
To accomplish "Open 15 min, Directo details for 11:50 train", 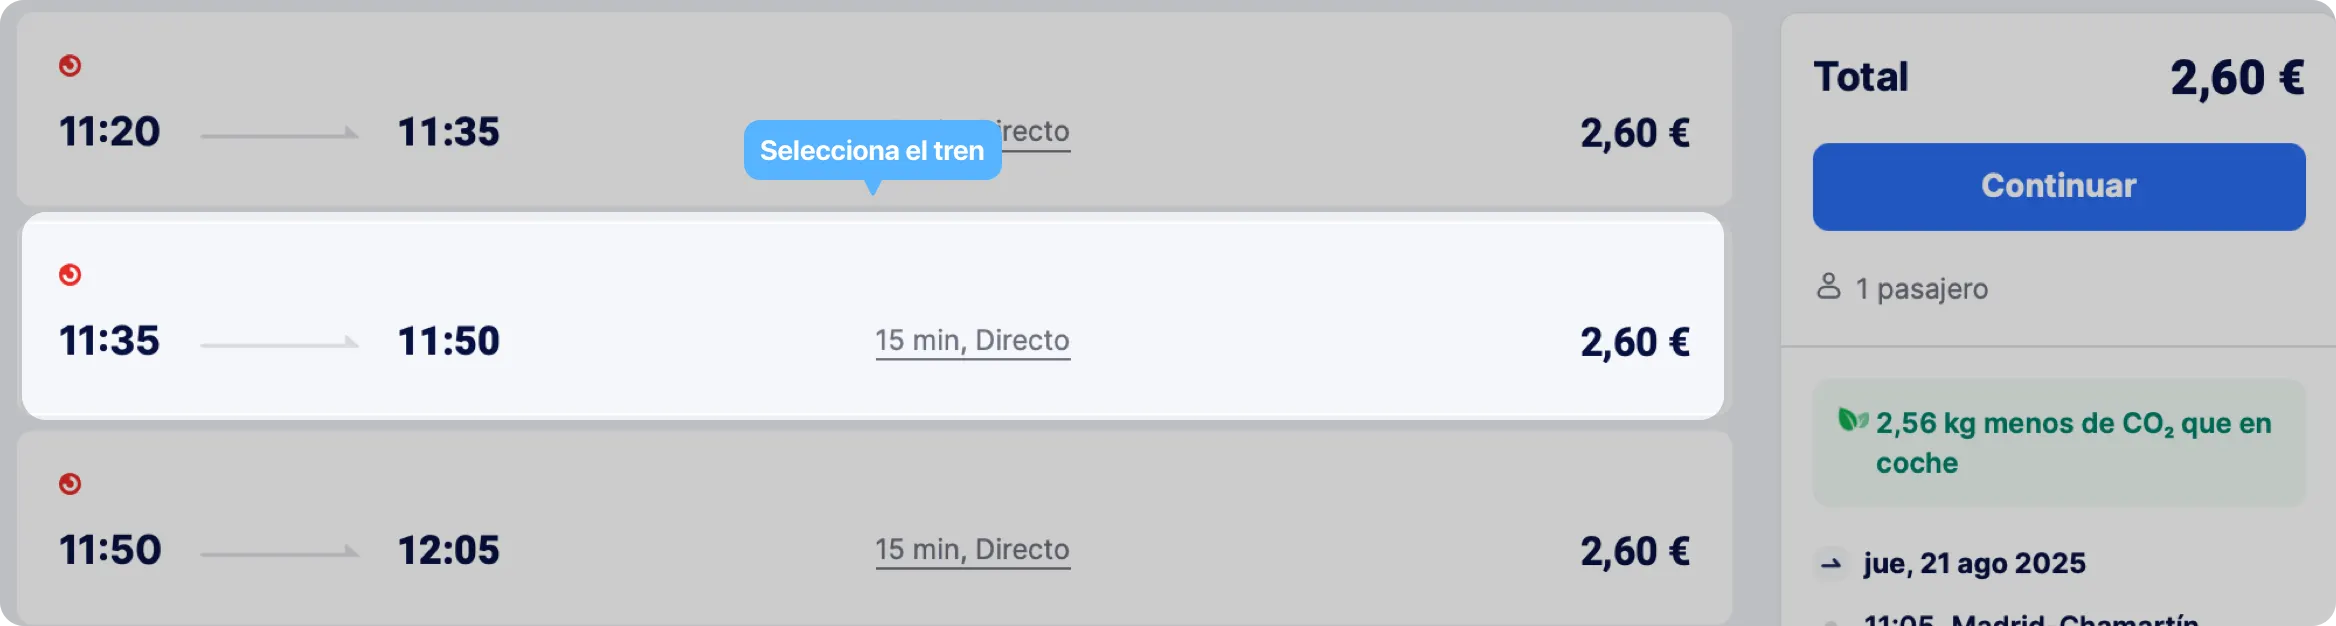I will click(973, 550).
